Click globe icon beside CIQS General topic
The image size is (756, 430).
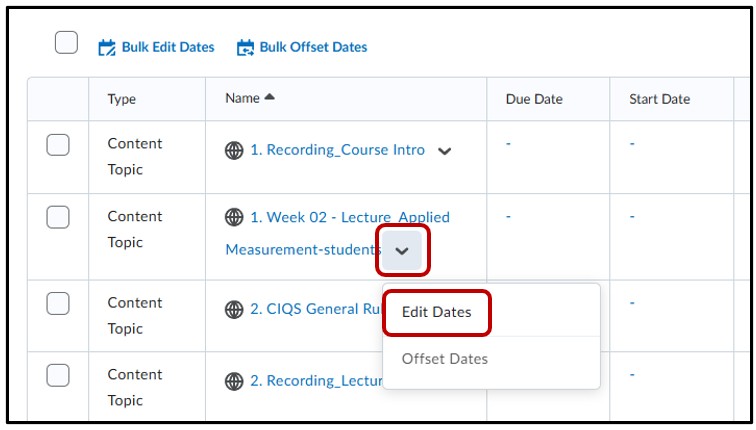click(x=234, y=309)
